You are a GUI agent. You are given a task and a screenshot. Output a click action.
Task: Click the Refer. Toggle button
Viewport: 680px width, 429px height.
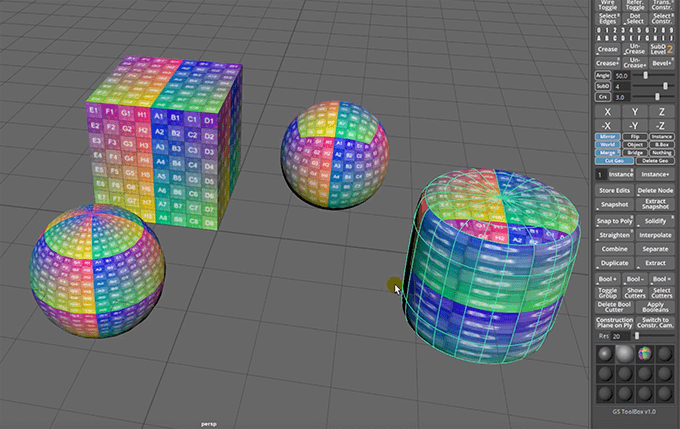[x=635, y=5]
